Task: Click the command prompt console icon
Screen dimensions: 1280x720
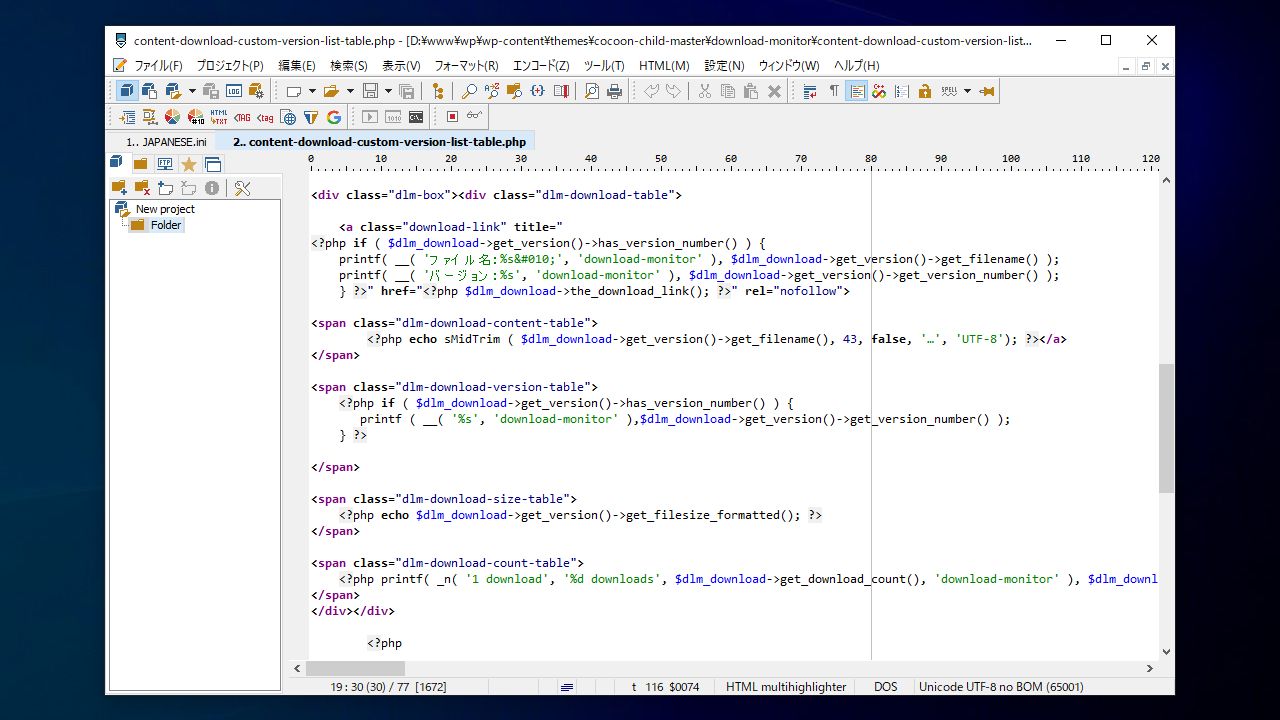Action: tap(416, 117)
